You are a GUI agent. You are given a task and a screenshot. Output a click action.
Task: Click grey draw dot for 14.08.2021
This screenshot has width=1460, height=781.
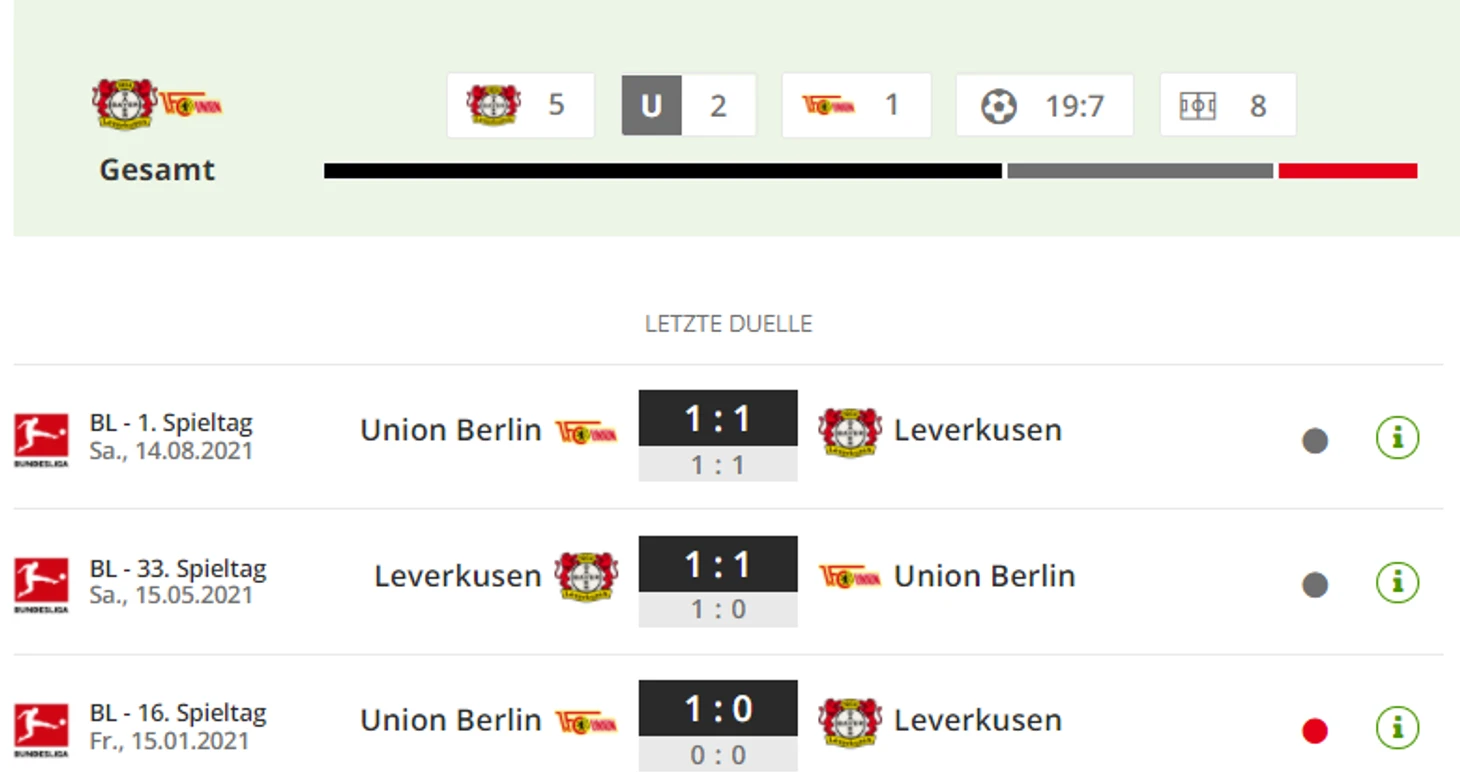point(1315,440)
